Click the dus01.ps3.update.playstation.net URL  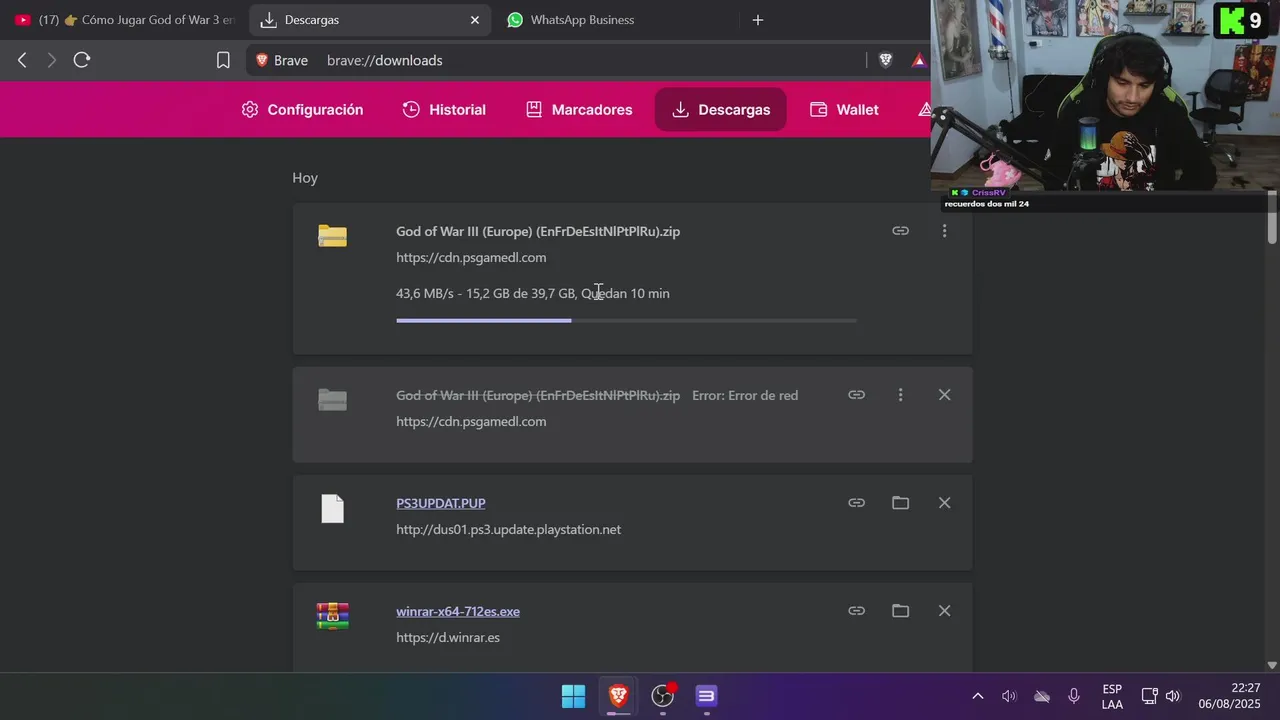click(x=508, y=529)
